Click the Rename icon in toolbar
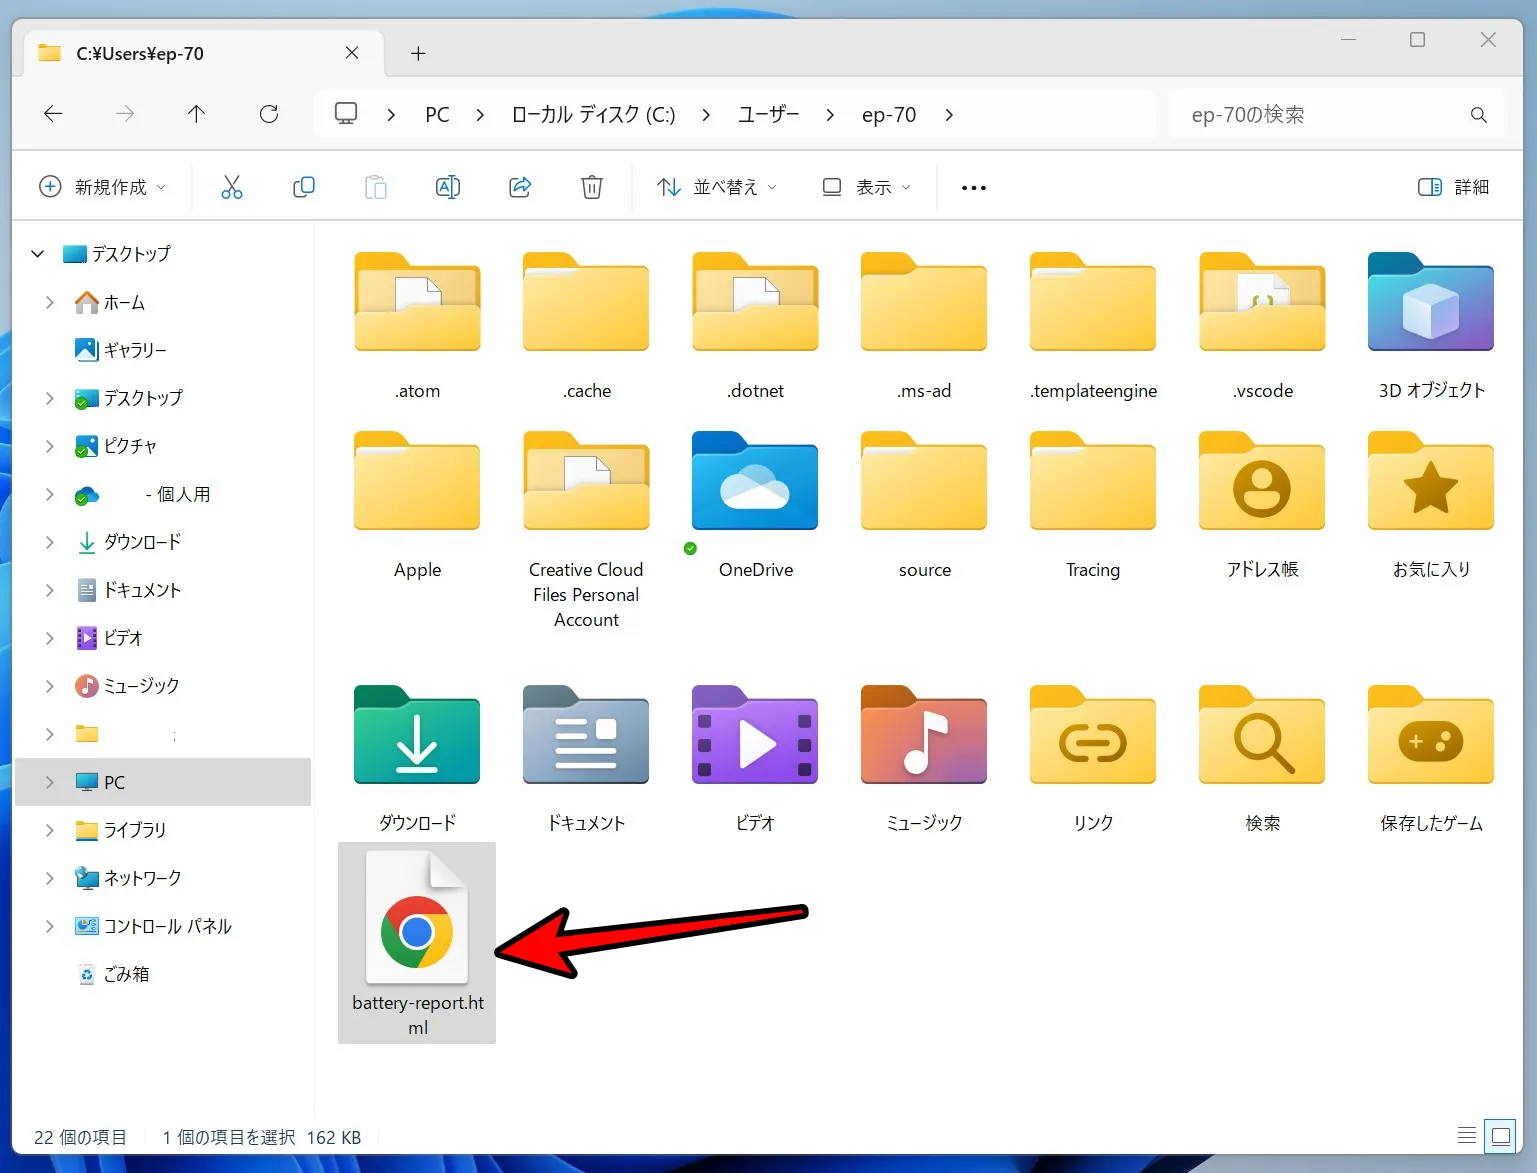This screenshot has width=1537, height=1173. tap(448, 187)
